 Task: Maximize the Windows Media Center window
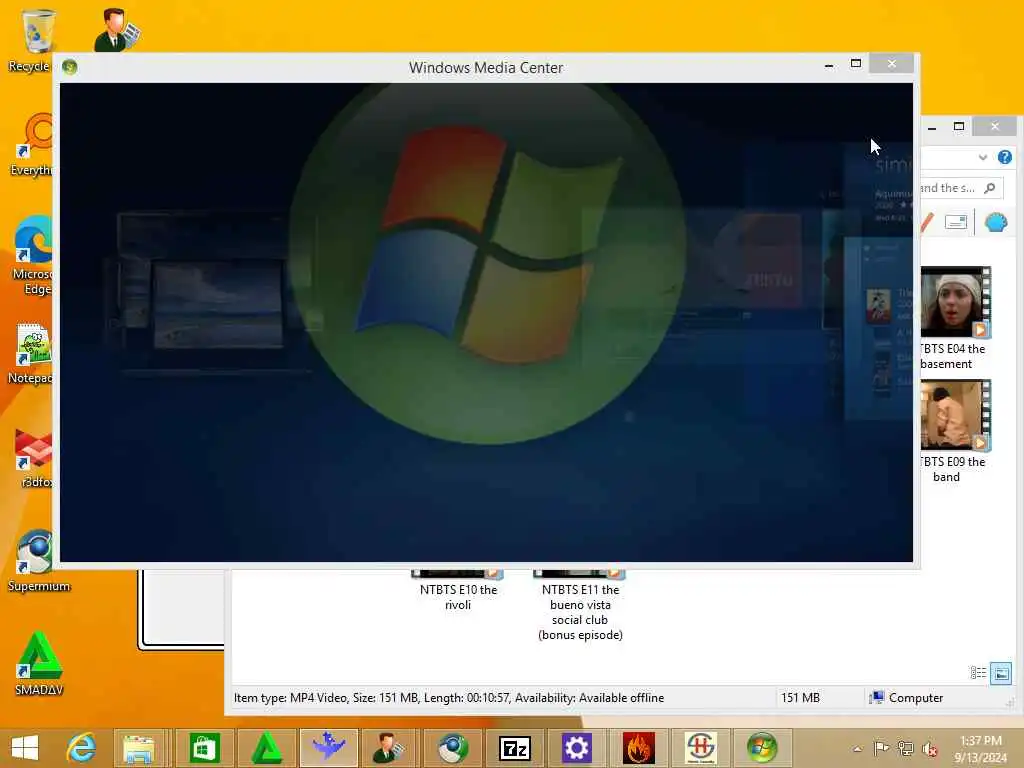click(856, 63)
